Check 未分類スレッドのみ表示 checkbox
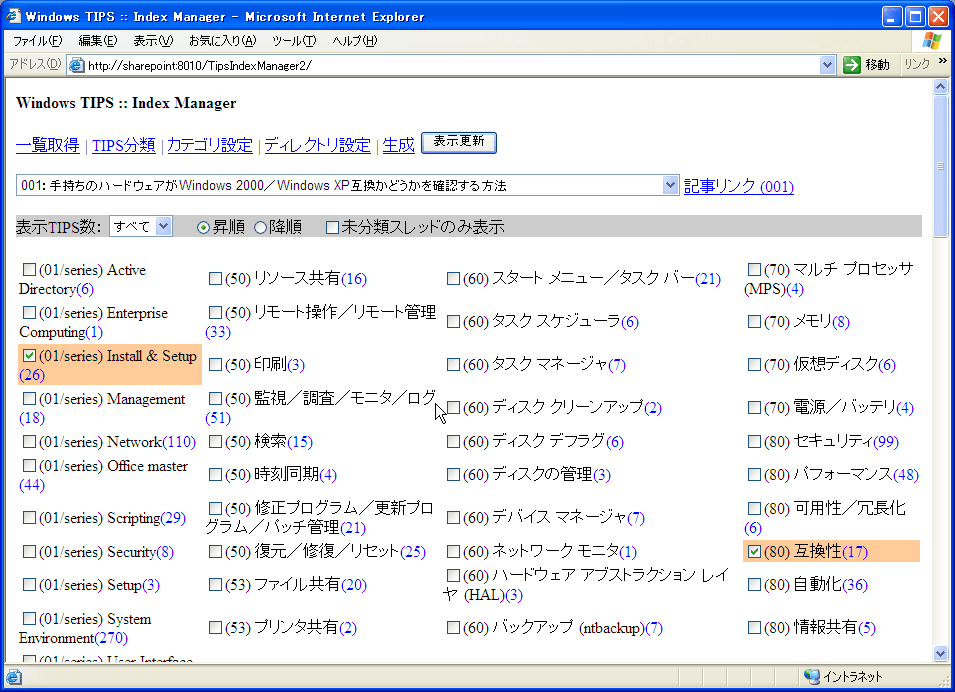The height and width of the screenshot is (692, 955). (x=333, y=227)
